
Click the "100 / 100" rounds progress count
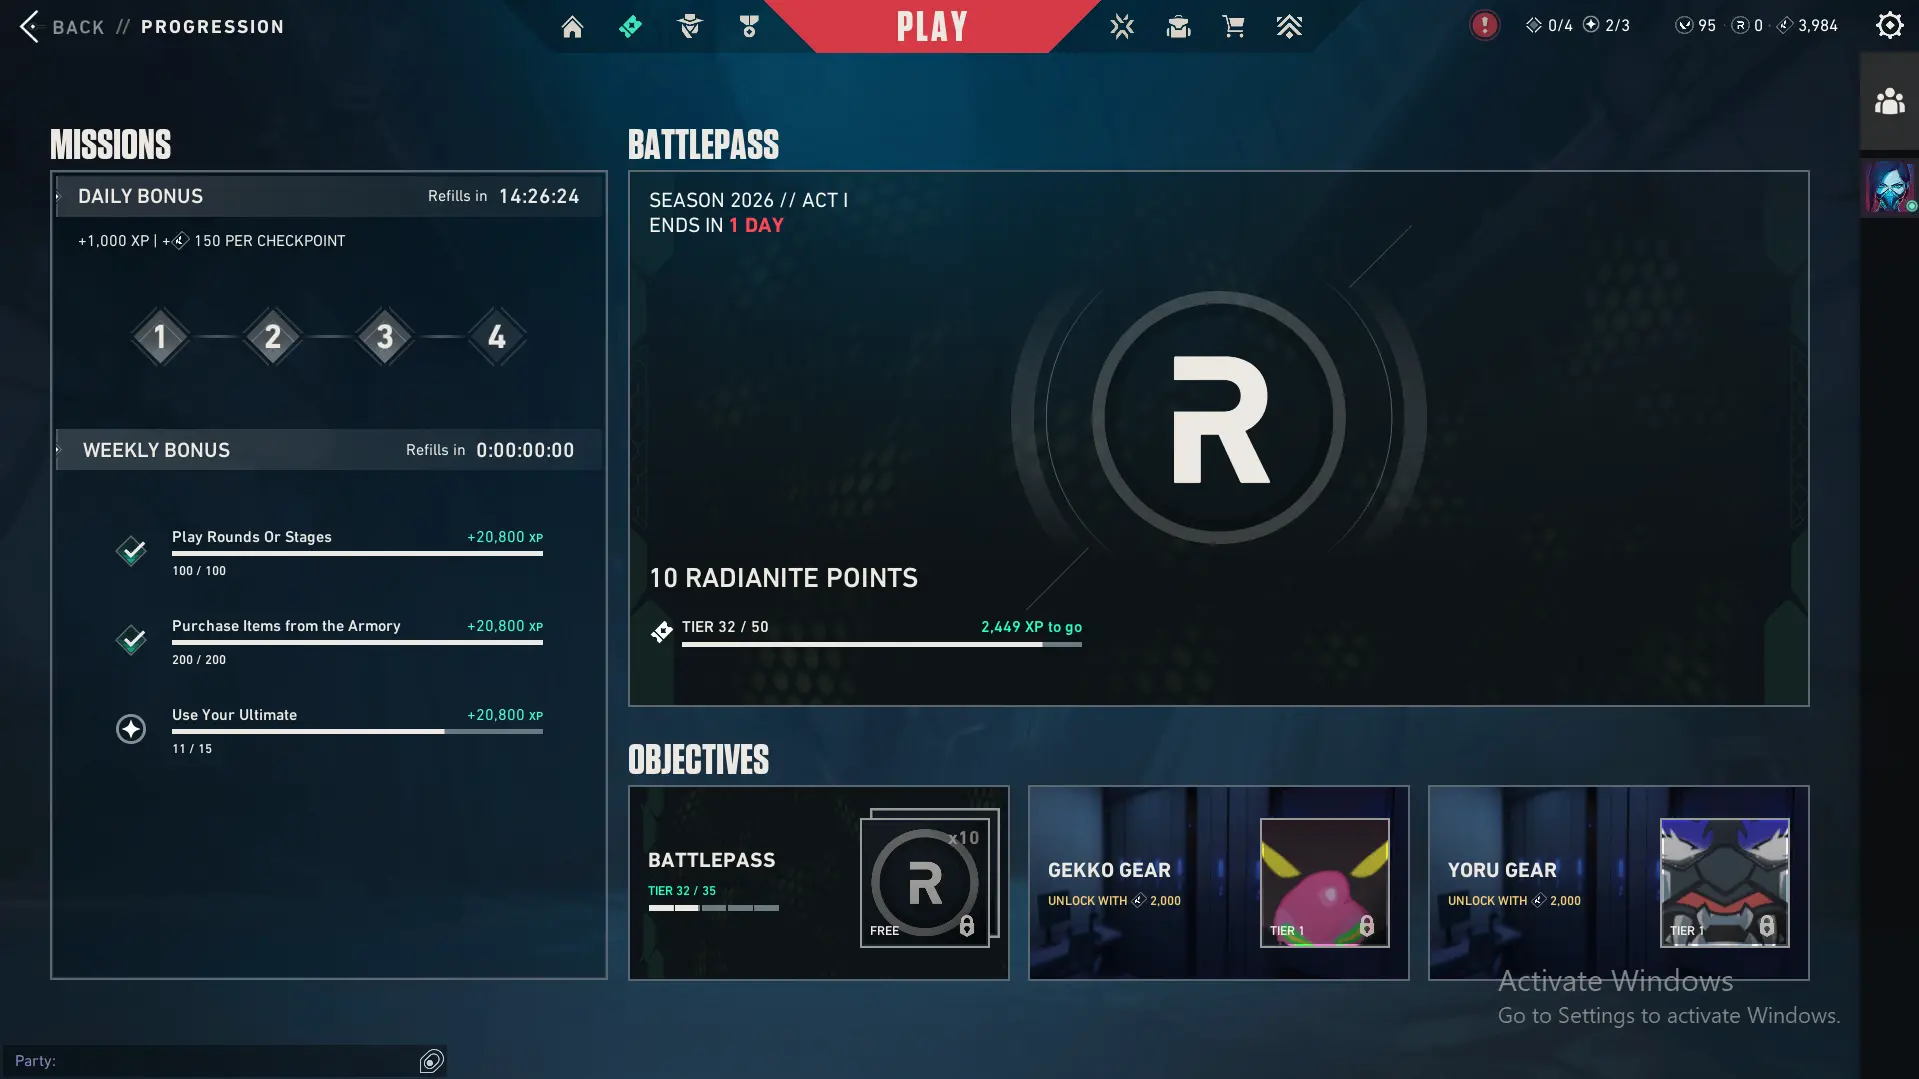pos(199,571)
